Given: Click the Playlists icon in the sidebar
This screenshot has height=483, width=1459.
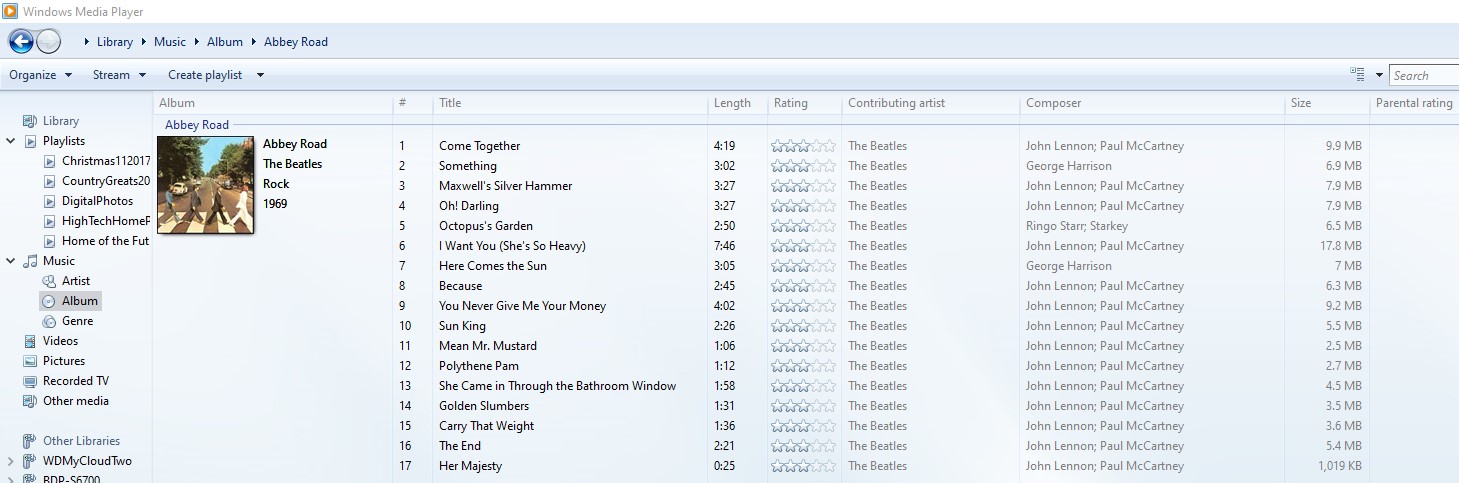Looking at the screenshot, I should click(30, 141).
